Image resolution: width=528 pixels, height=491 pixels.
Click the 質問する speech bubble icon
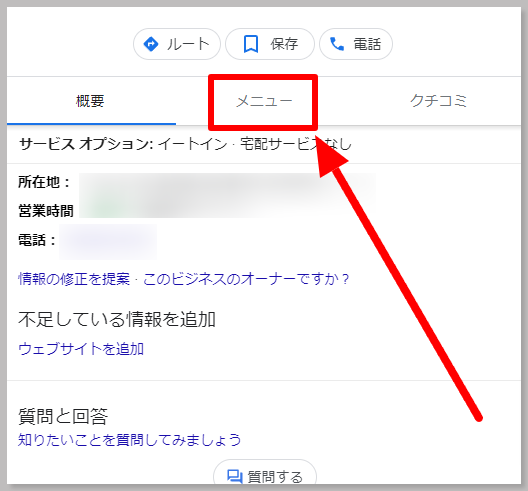pos(235,477)
